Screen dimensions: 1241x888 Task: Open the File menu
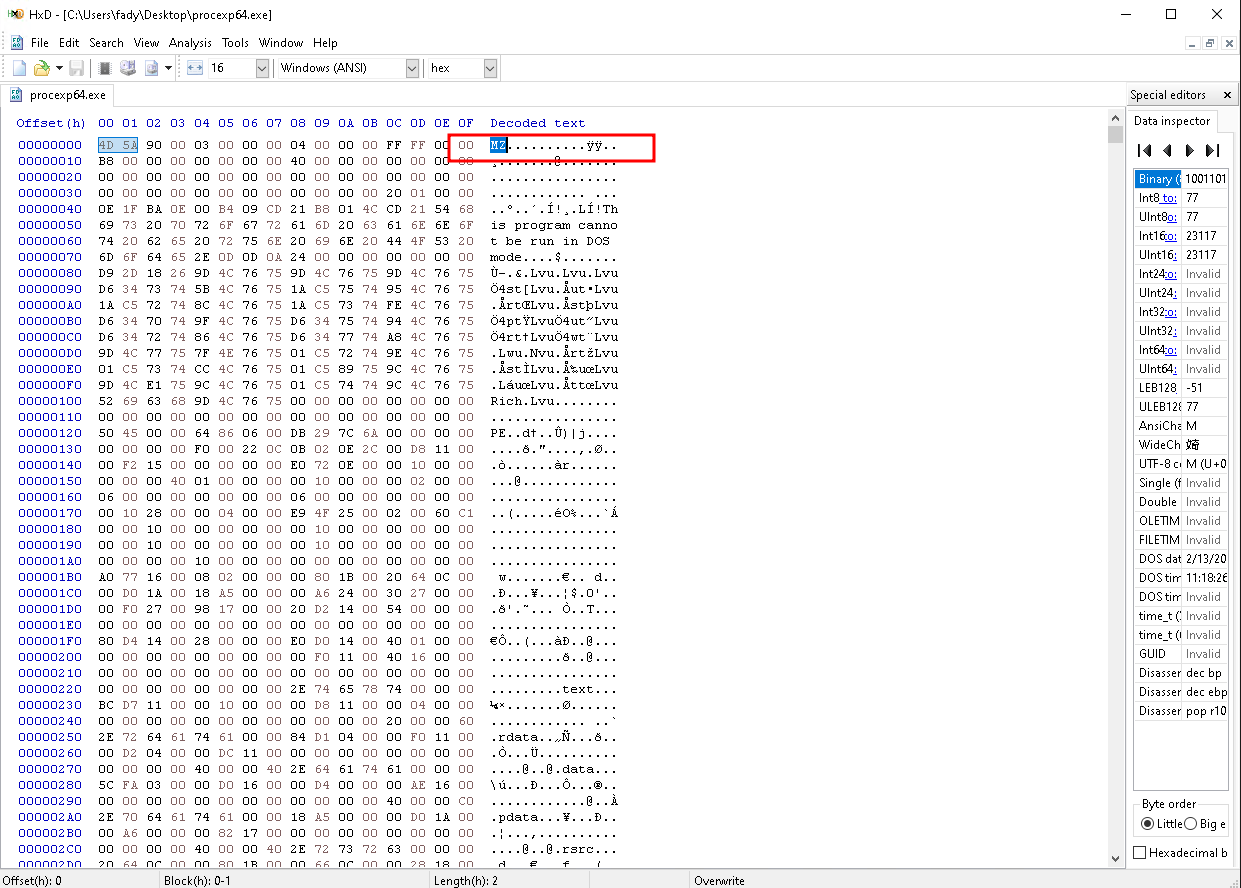(x=40, y=43)
